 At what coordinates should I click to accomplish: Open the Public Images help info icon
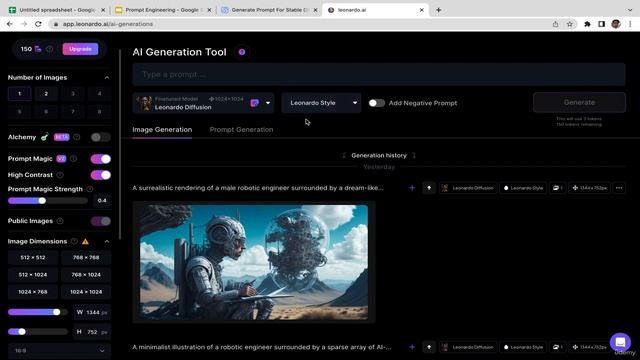tap(60, 221)
